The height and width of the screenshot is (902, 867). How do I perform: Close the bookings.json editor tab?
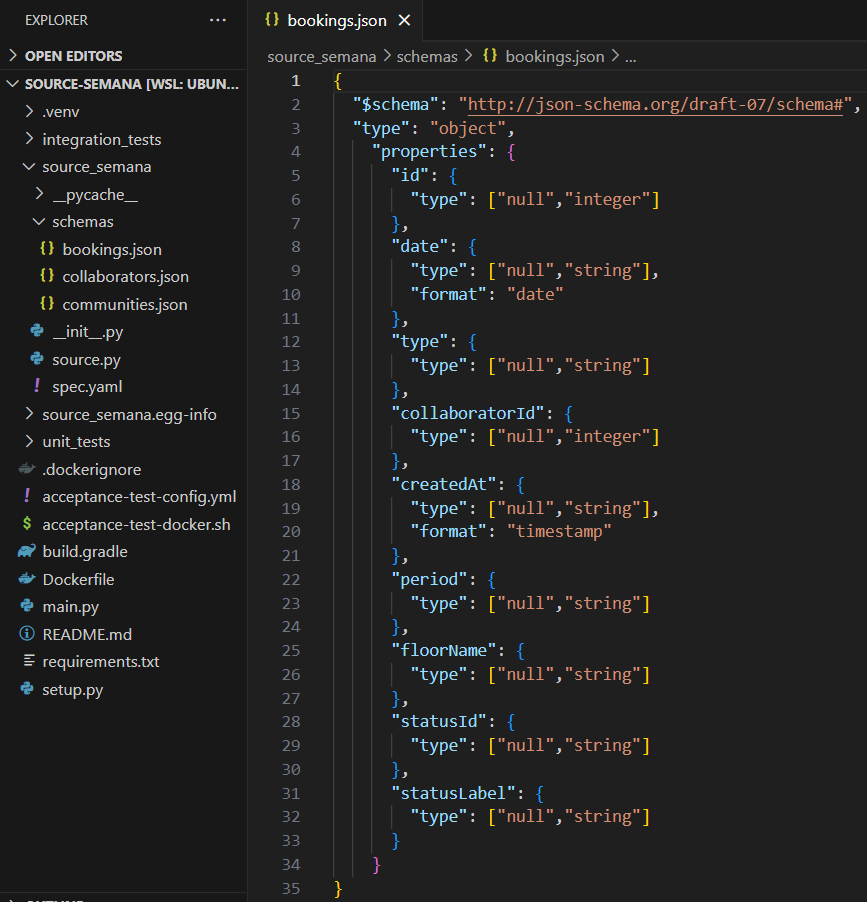[404, 20]
